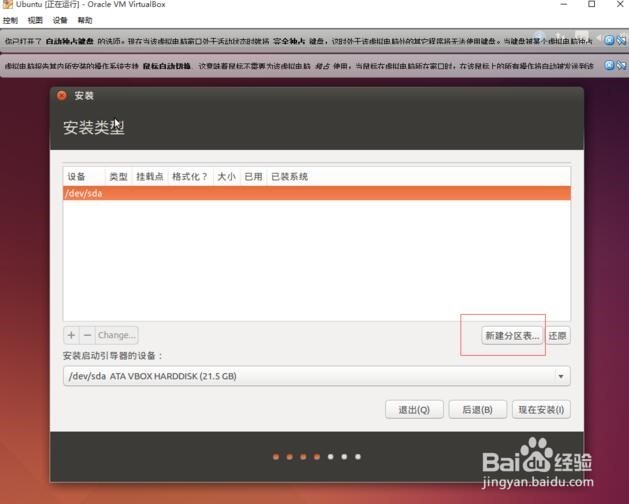Click the 大小 column header

click(226, 177)
